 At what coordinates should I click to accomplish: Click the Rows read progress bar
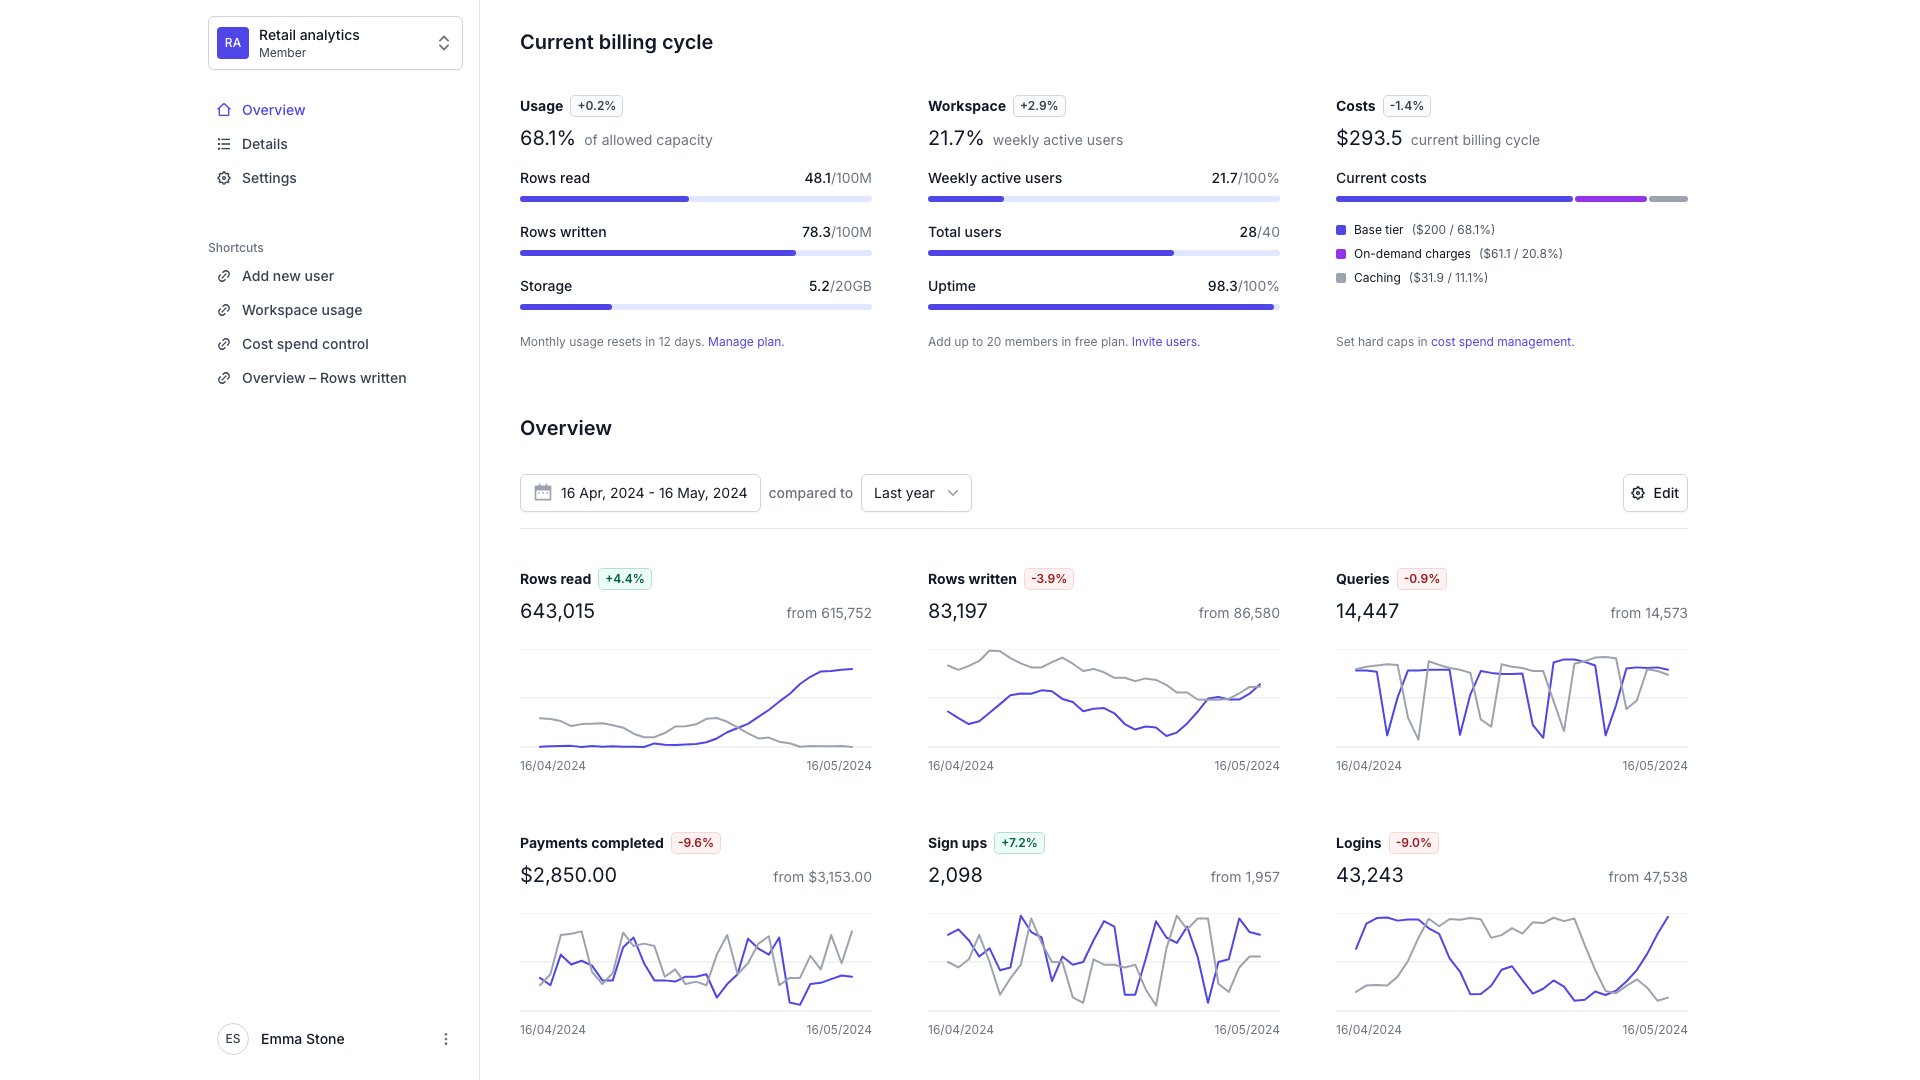695,199
